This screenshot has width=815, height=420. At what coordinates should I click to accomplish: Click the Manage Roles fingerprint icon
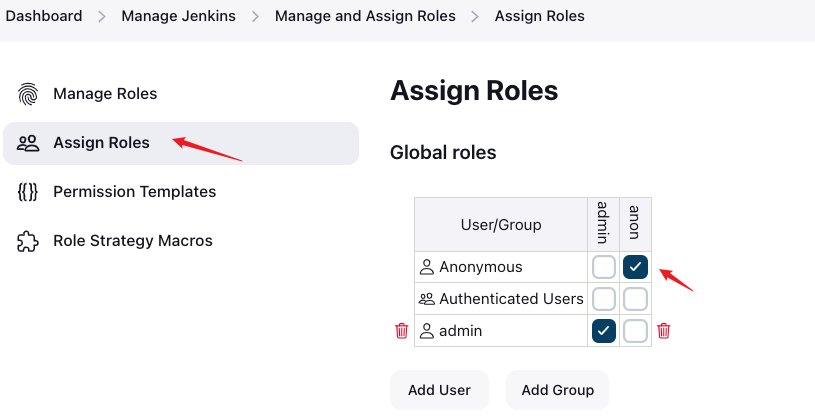point(28,94)
